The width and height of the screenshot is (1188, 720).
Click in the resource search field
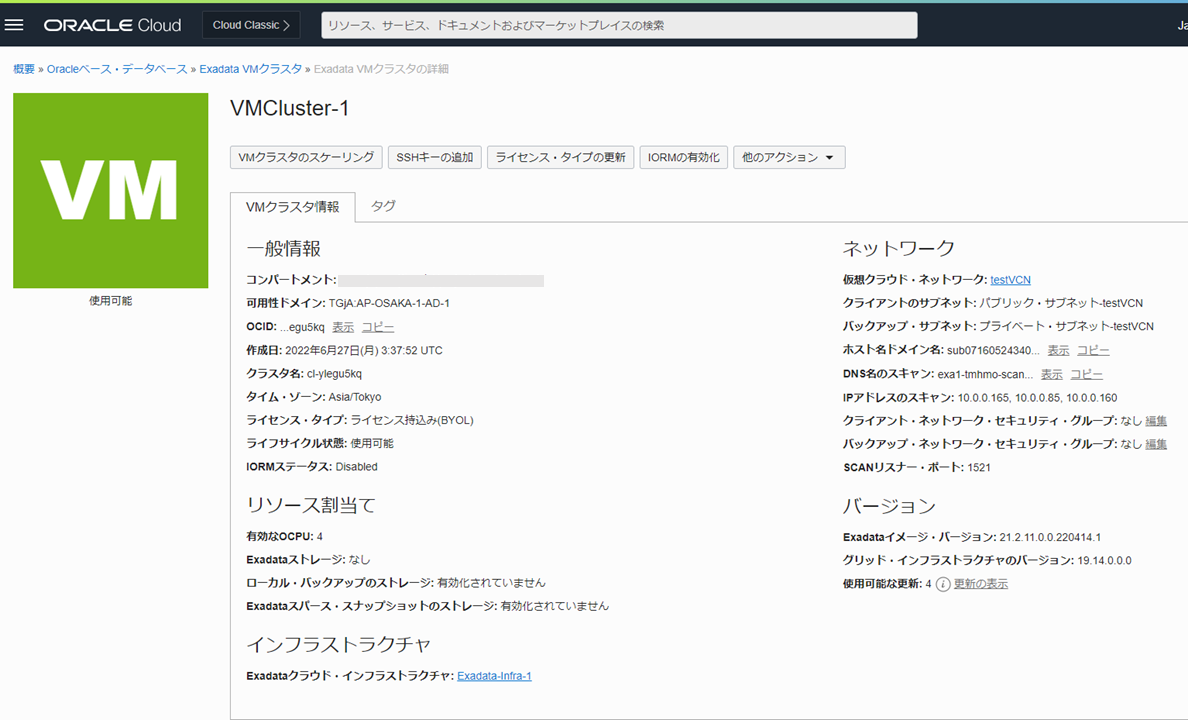tap(619, 25)
